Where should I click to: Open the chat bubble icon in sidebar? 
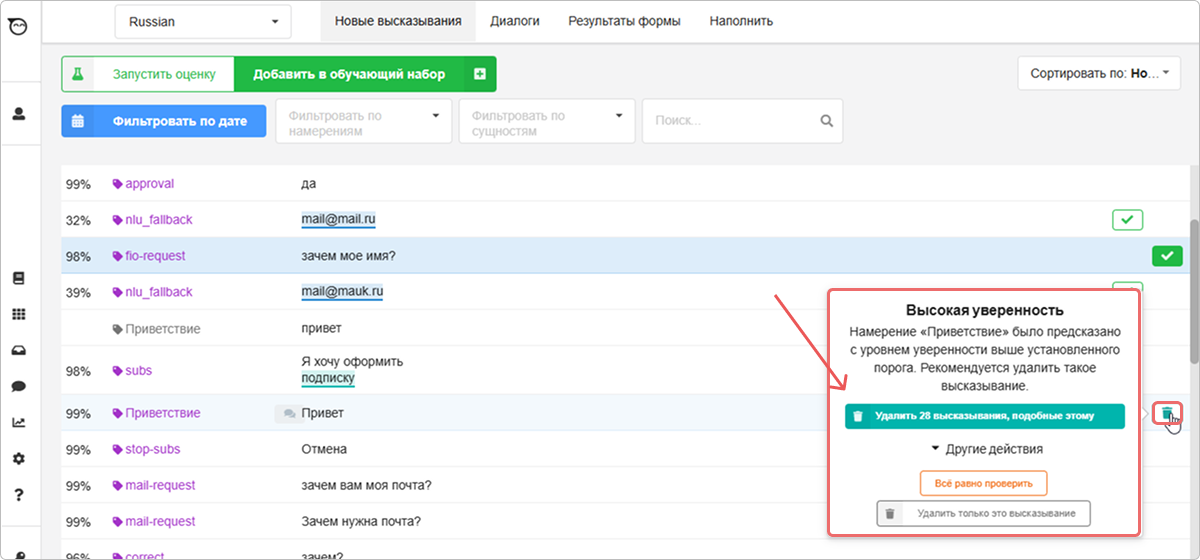point(19,386)
